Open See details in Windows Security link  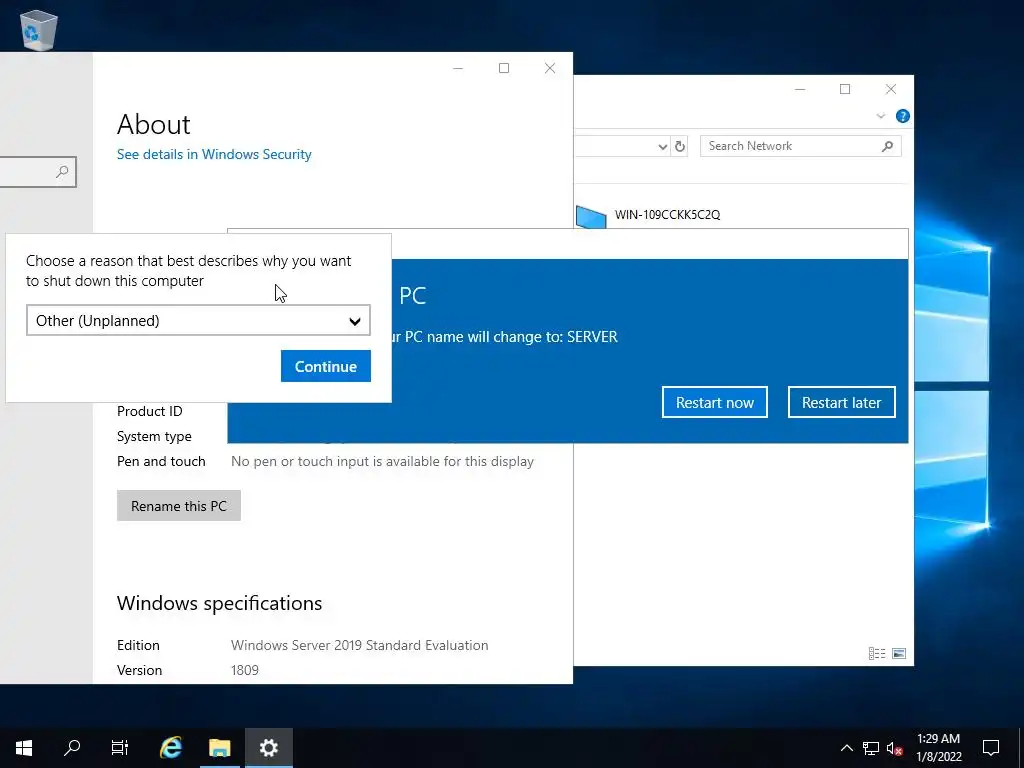point(214,154)
